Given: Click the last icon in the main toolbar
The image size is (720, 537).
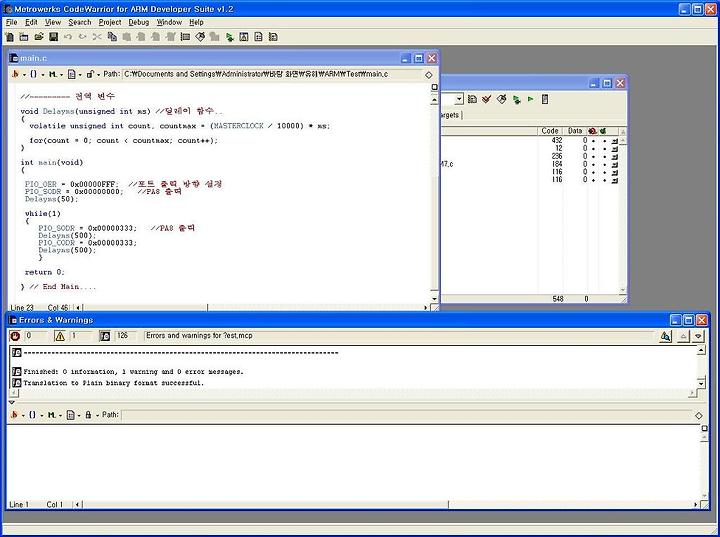Looking at the screenshot, I should 273,37.
